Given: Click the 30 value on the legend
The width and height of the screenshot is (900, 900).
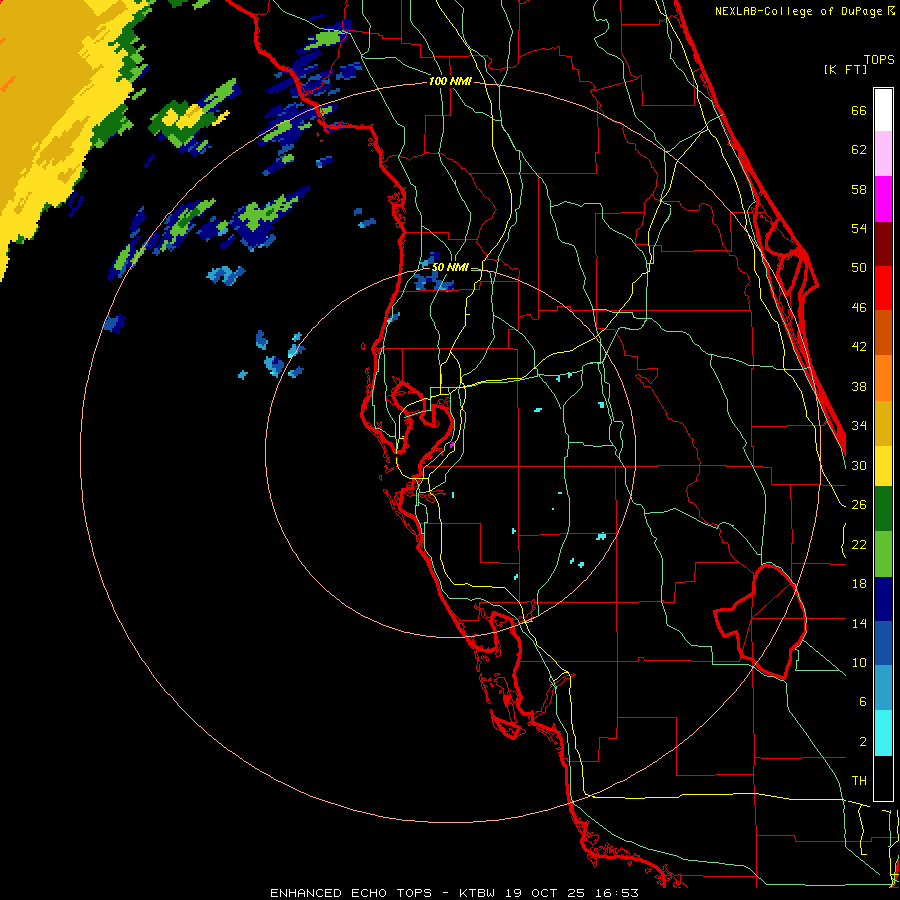Looking at the screenshot, I should [859, 465].
